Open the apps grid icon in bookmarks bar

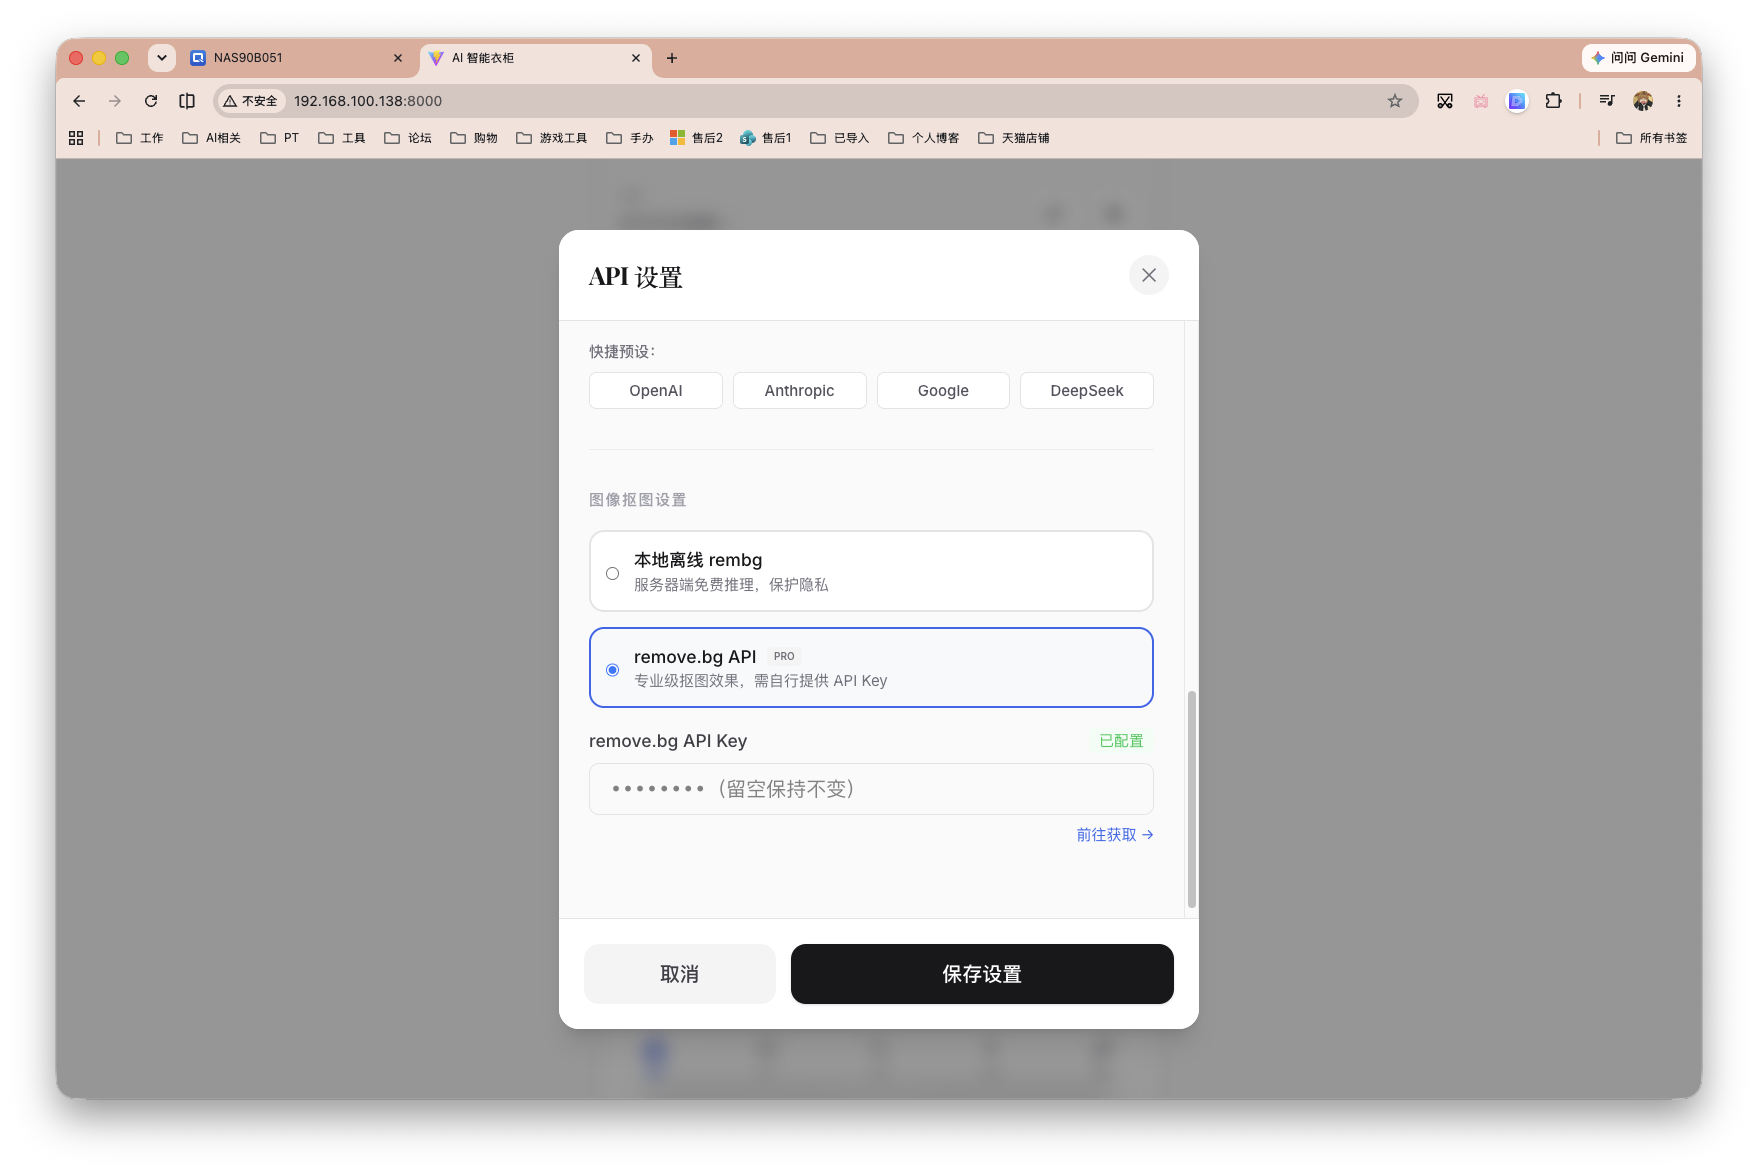coord(76,138)
